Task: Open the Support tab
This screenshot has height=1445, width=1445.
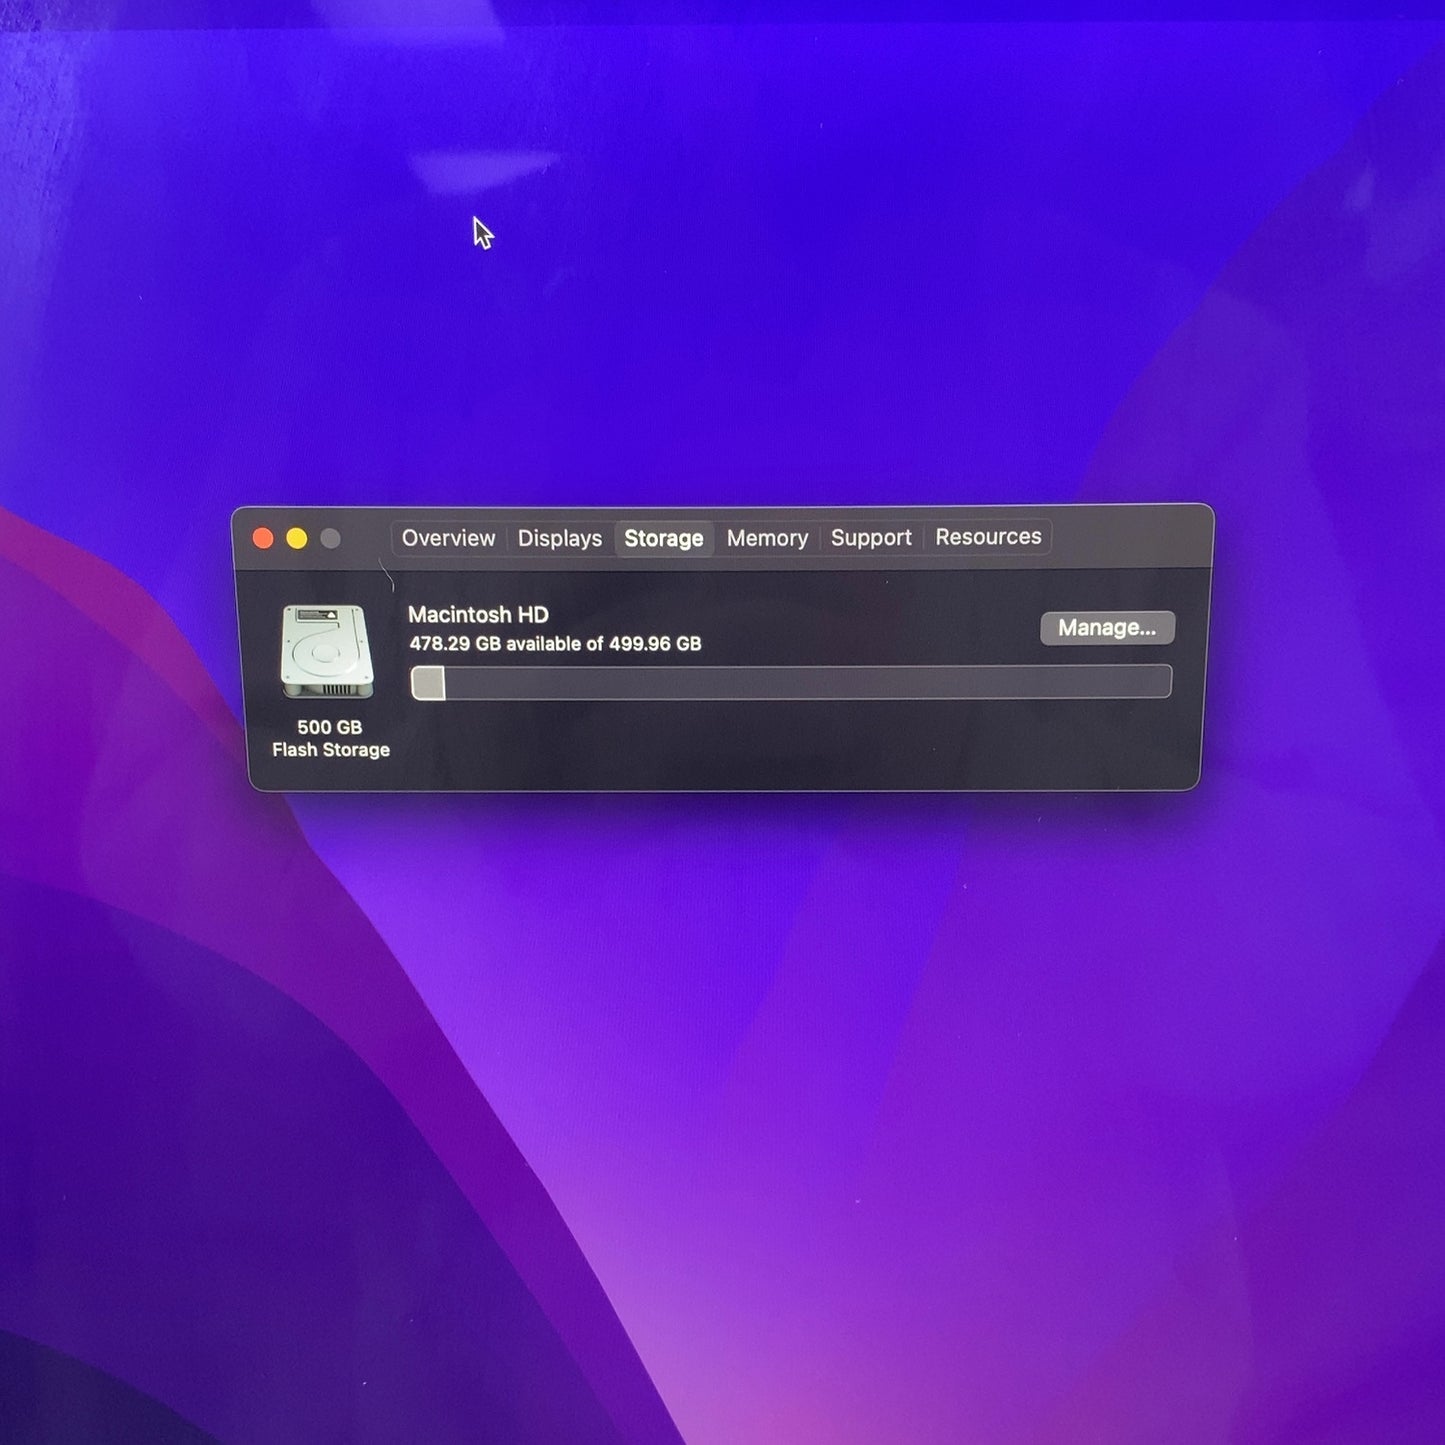Action: (871, 537)
